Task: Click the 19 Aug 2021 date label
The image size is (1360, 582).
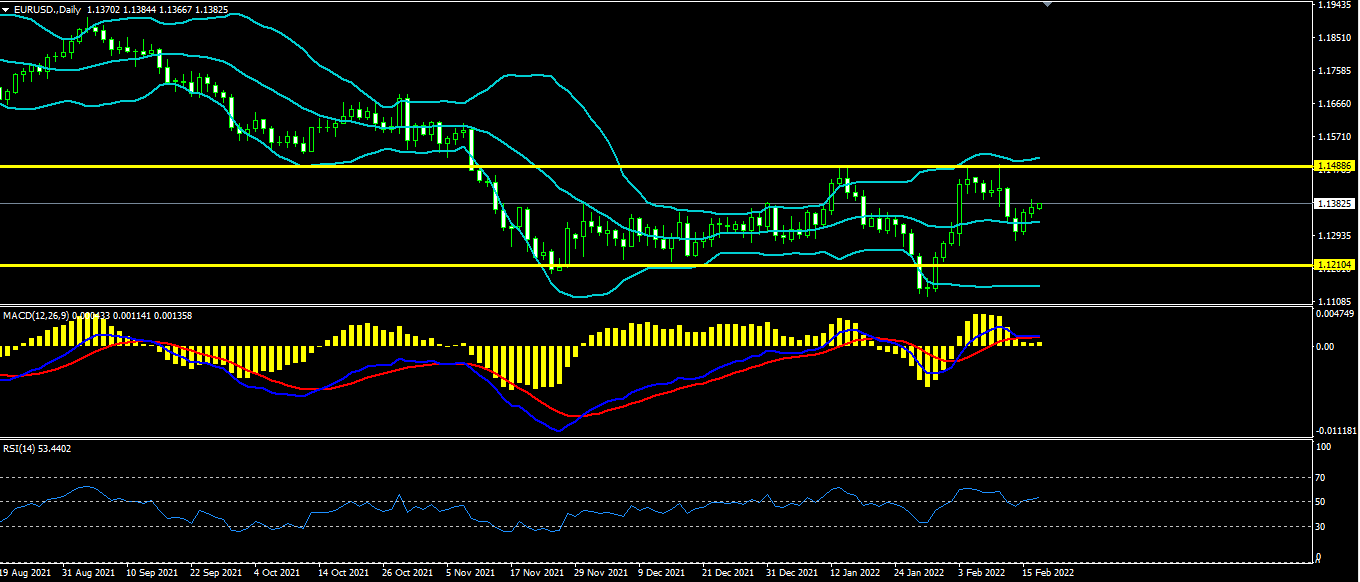Action: pyautogui.click(x=26, y=574)
